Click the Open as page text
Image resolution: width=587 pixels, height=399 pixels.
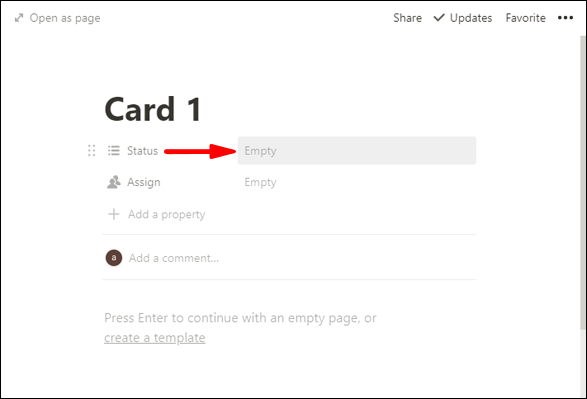click(x=65, y=18)
